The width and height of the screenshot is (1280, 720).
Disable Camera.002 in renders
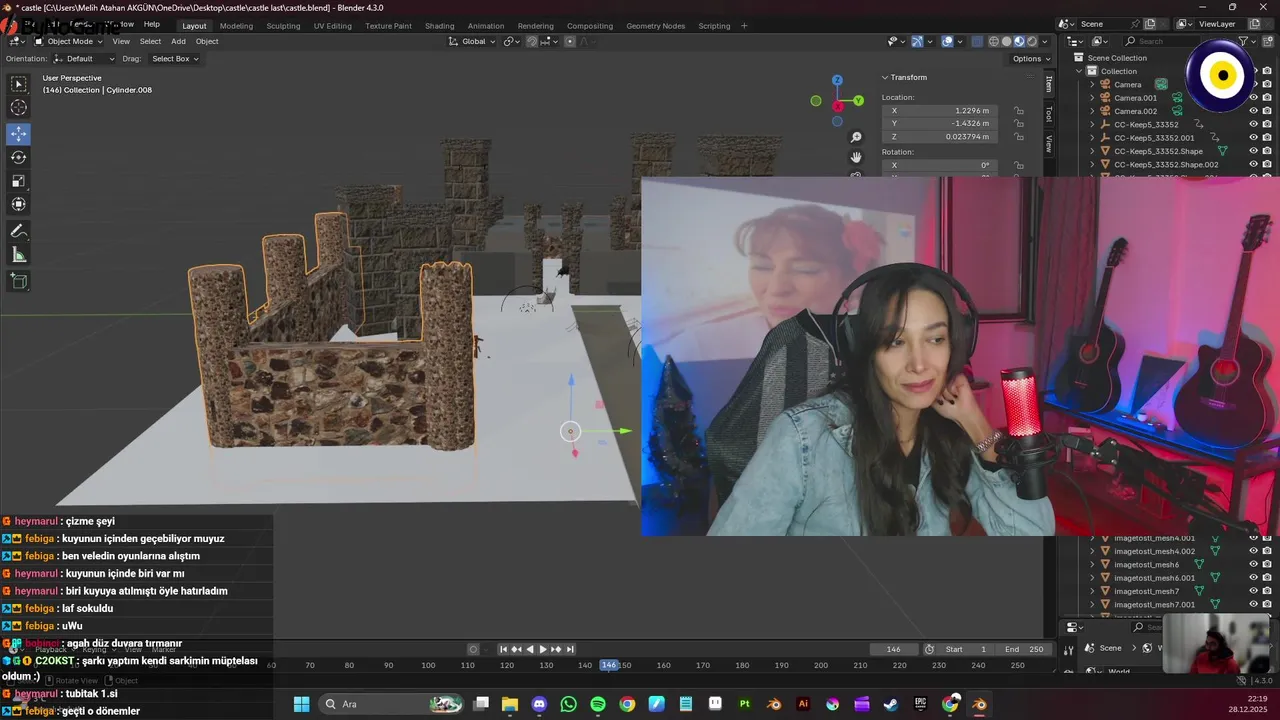1266,111
